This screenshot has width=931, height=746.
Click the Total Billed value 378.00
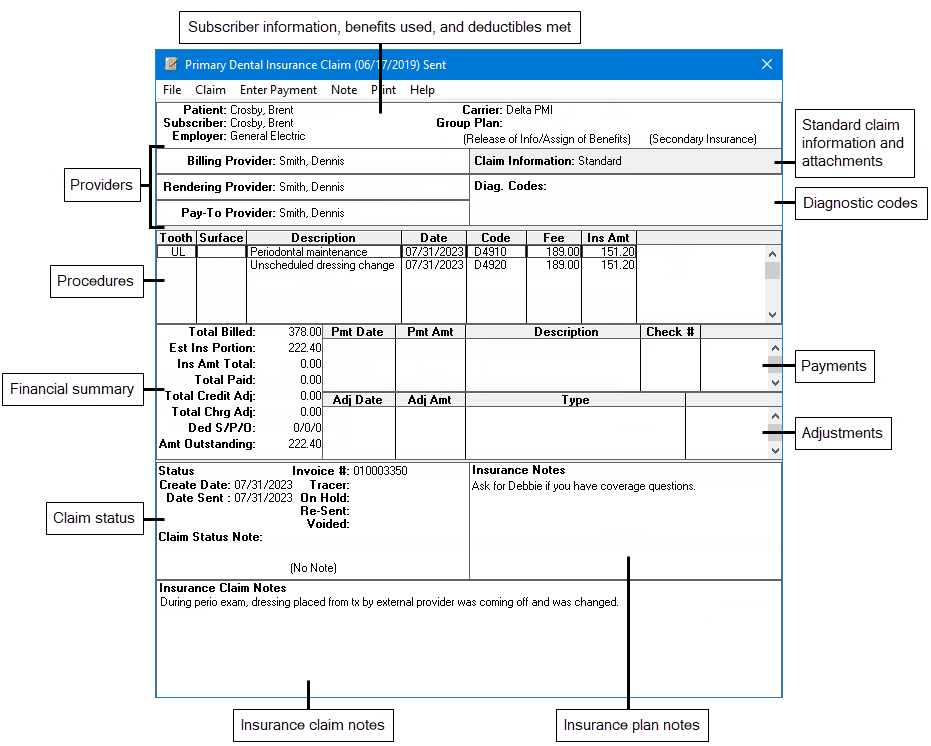305,332
